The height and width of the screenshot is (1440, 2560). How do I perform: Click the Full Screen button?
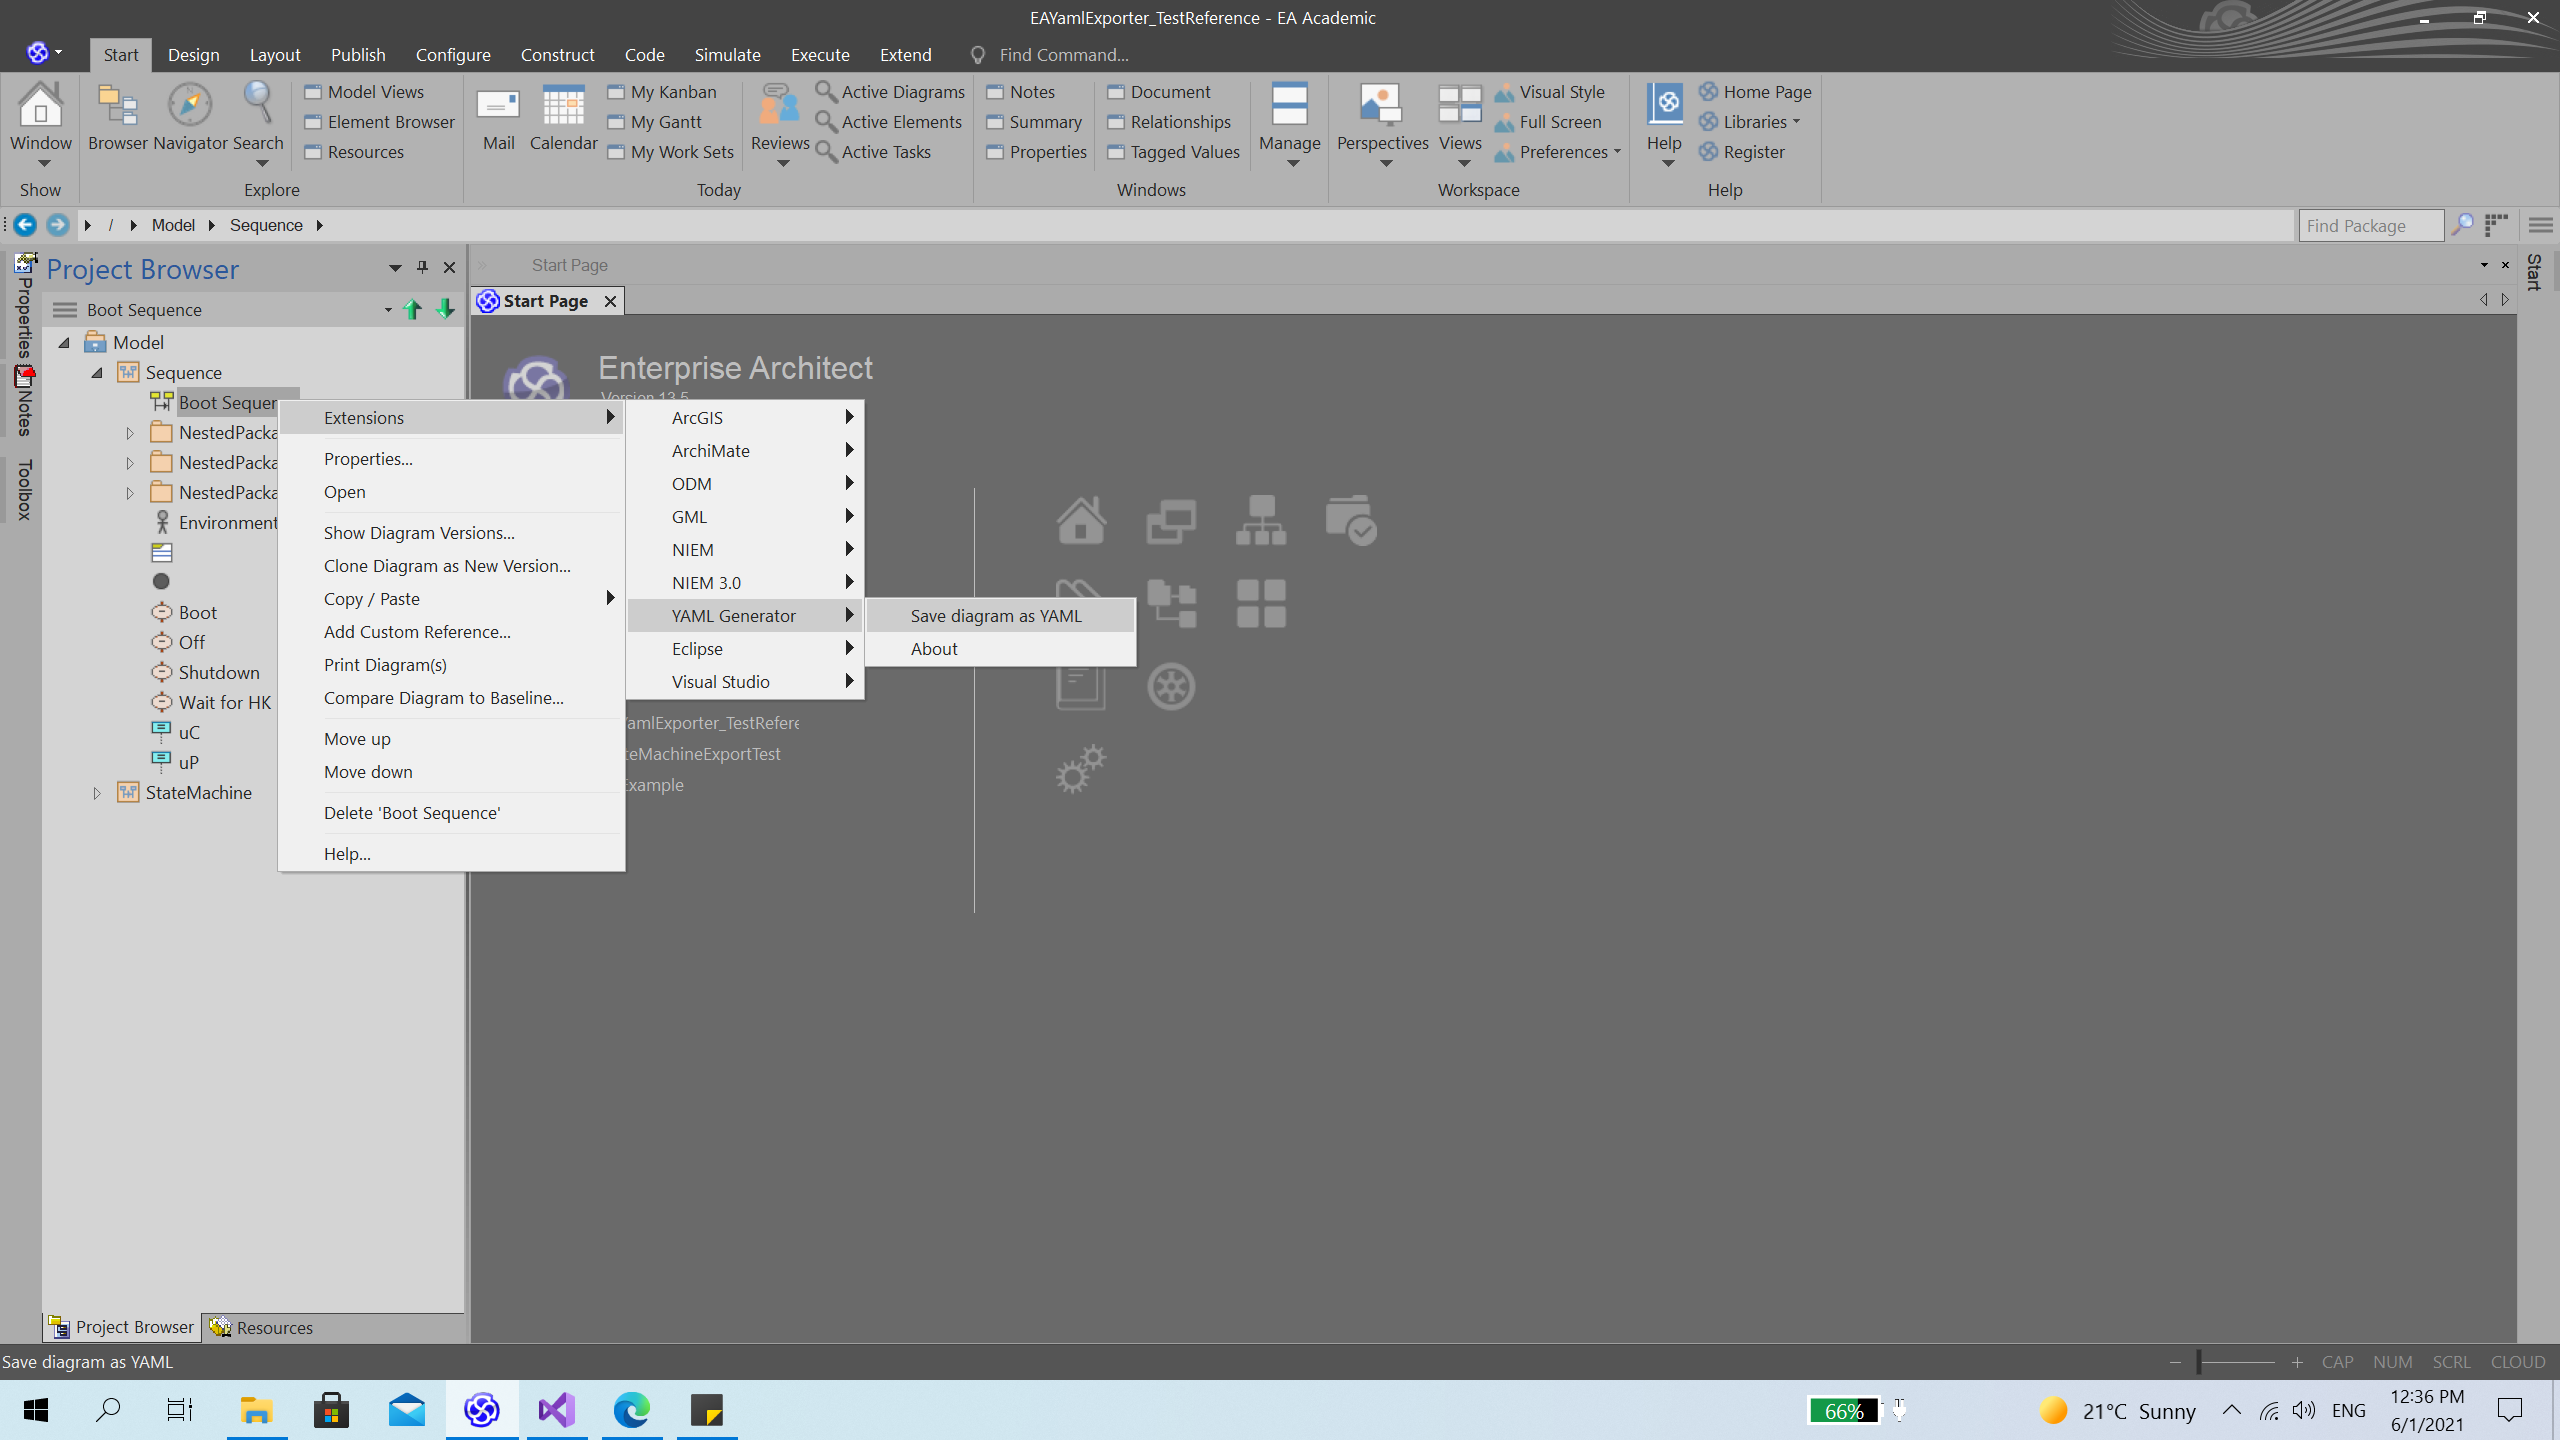coord(1548,122)
